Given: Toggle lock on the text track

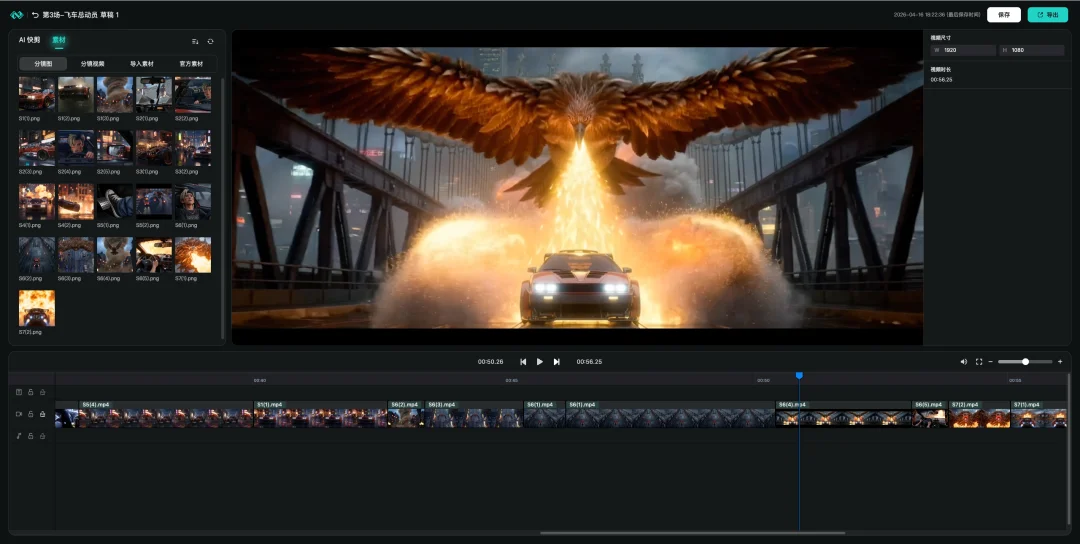Looking at the screenshot, I should pos(31,392).
